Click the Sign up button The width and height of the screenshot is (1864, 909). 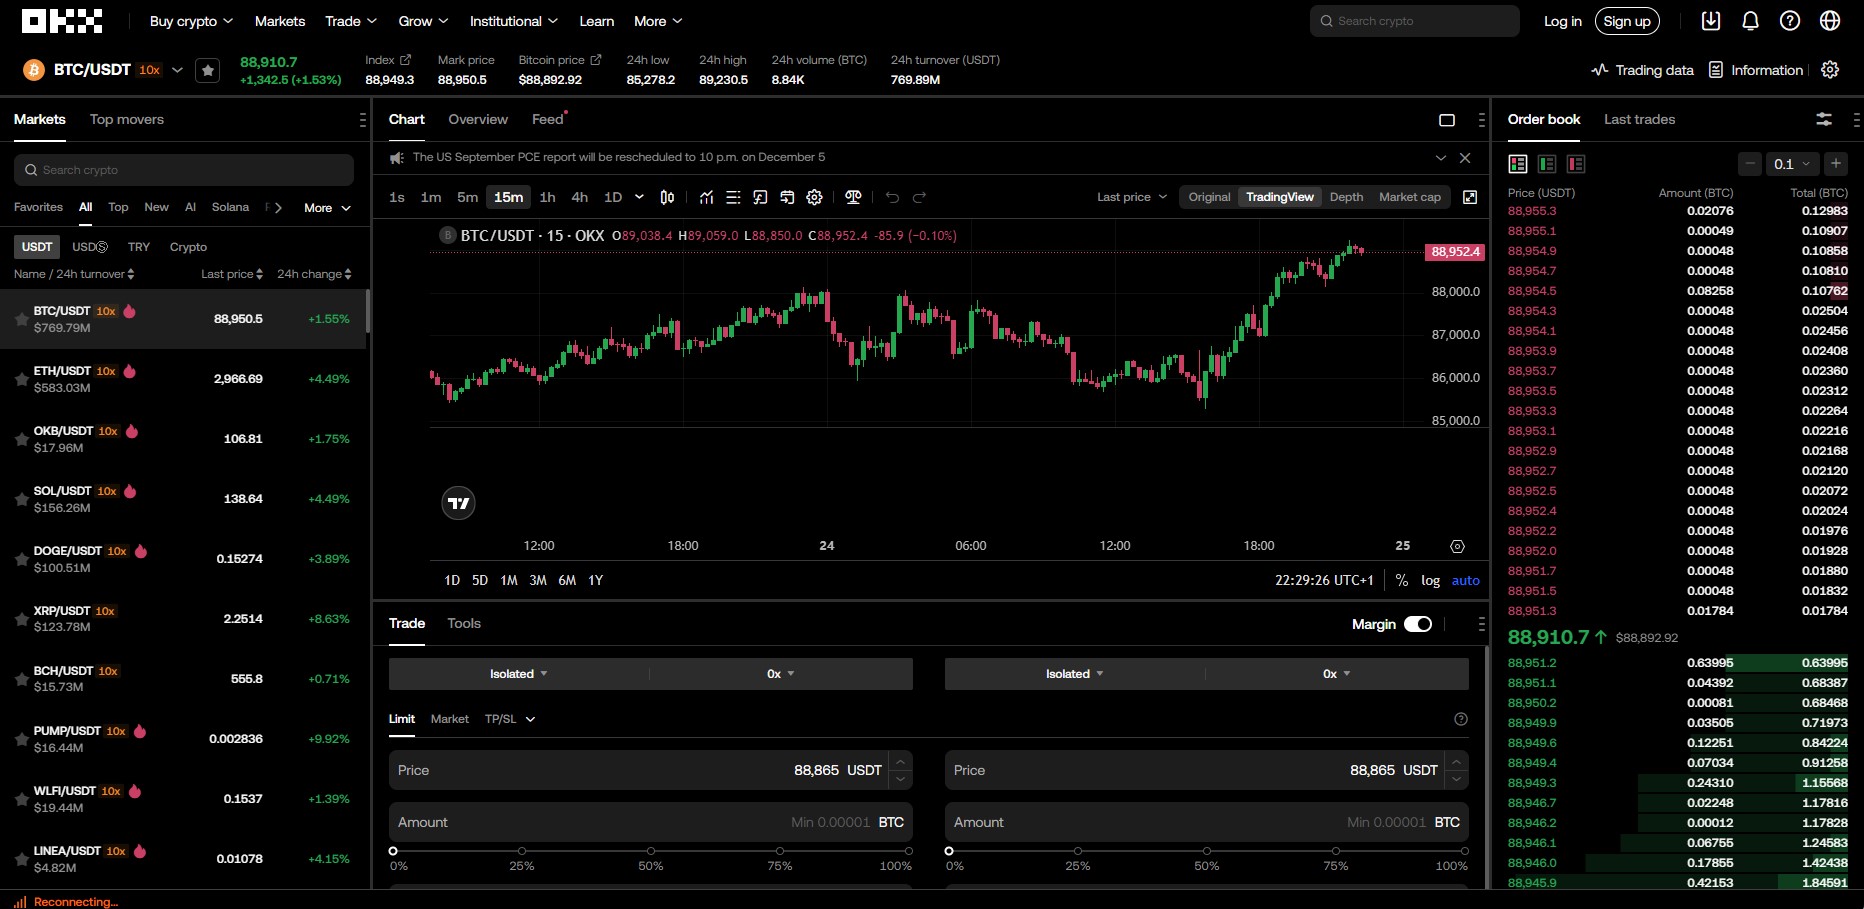pyautogui.click(x=1626, y=20)
